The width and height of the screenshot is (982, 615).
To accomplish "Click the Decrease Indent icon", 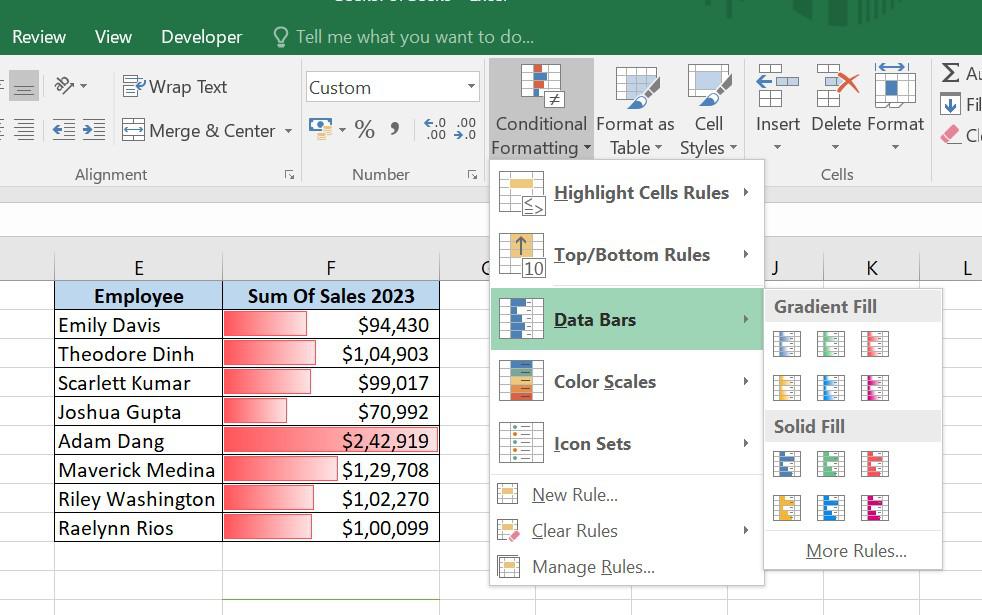I will 63,129.
